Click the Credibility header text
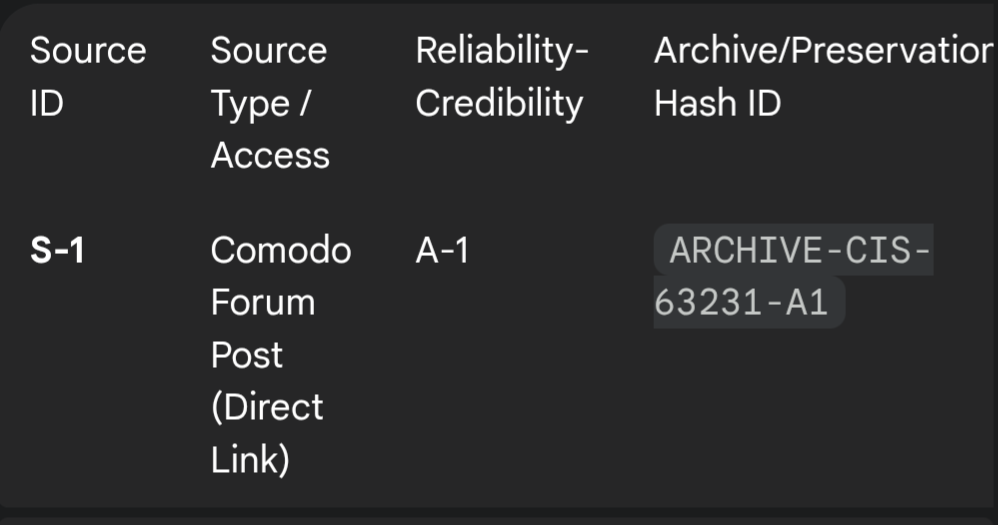998x525 pixels. 499,103
